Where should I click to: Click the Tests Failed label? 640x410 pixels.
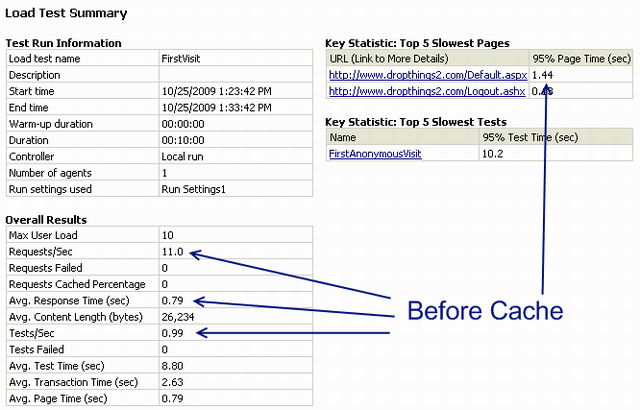coord(36,350)
